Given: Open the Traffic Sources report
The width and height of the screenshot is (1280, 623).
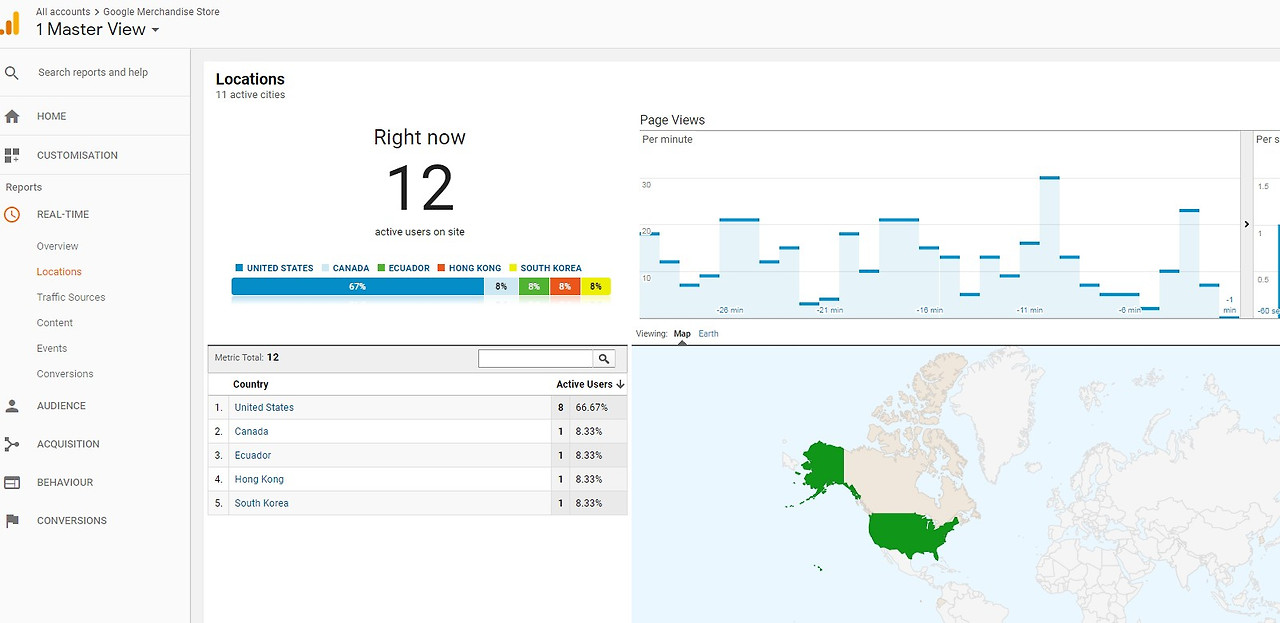Looking at the screenshot, I should click(x=71, y=297).
